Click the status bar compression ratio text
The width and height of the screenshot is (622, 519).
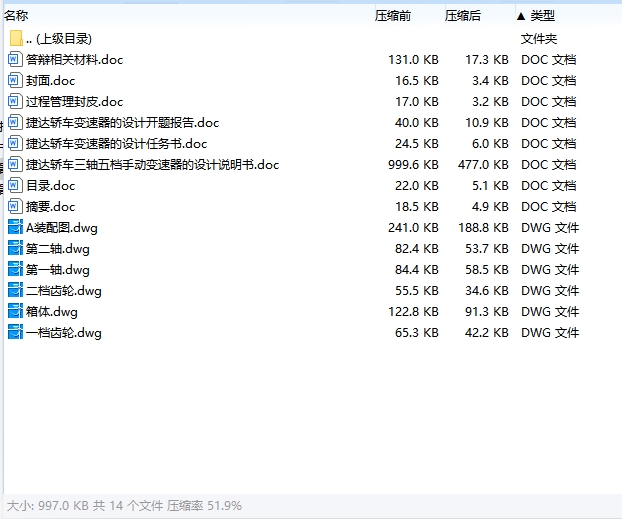click(x=204, y=506)
